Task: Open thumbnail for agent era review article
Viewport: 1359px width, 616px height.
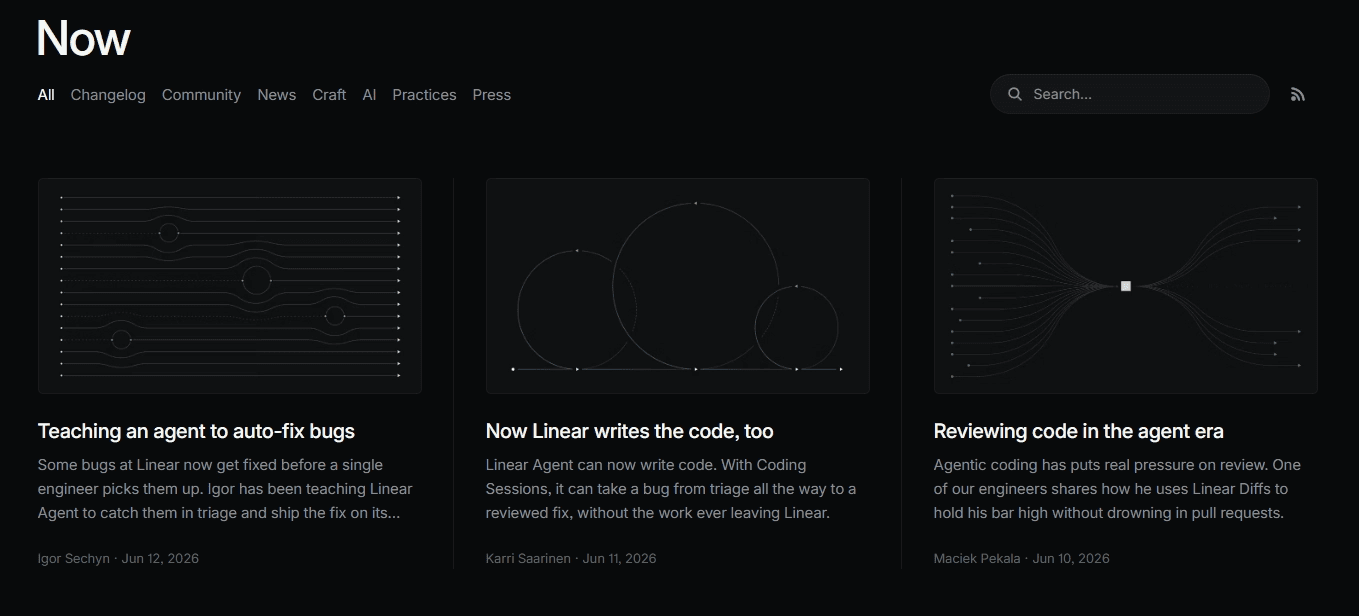Action: (1126, 286)
